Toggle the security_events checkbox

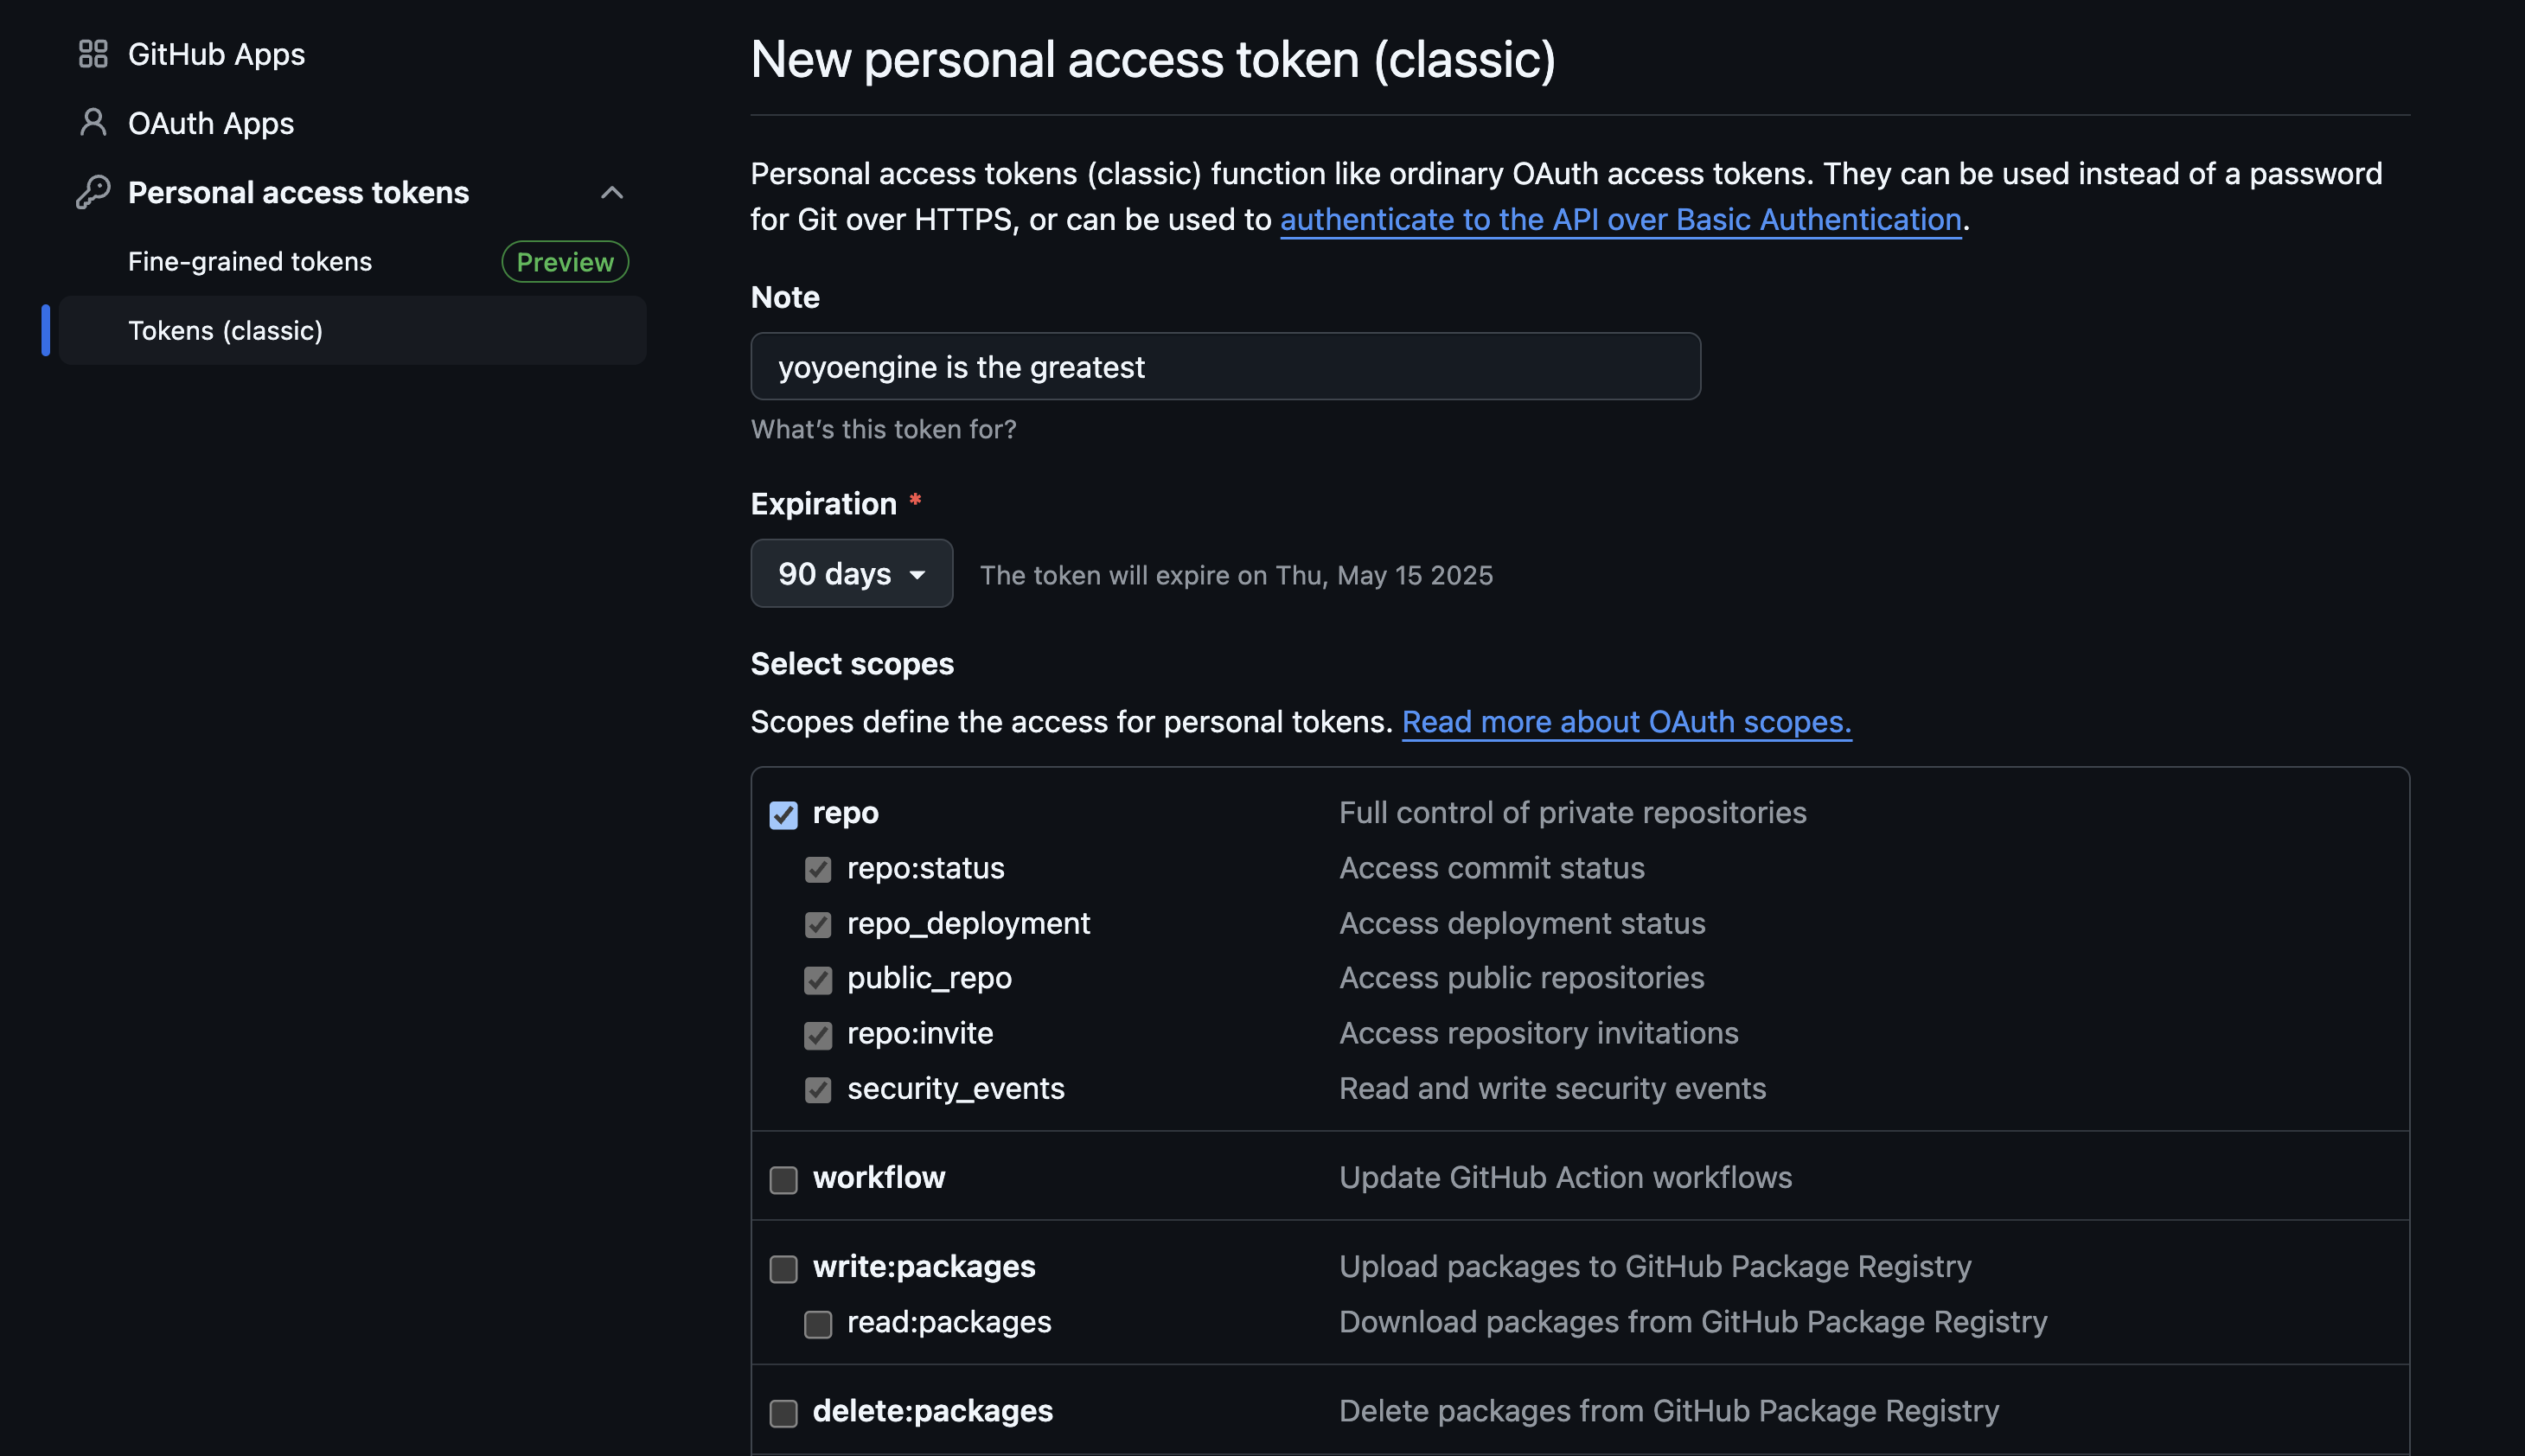coord(818,1090)
